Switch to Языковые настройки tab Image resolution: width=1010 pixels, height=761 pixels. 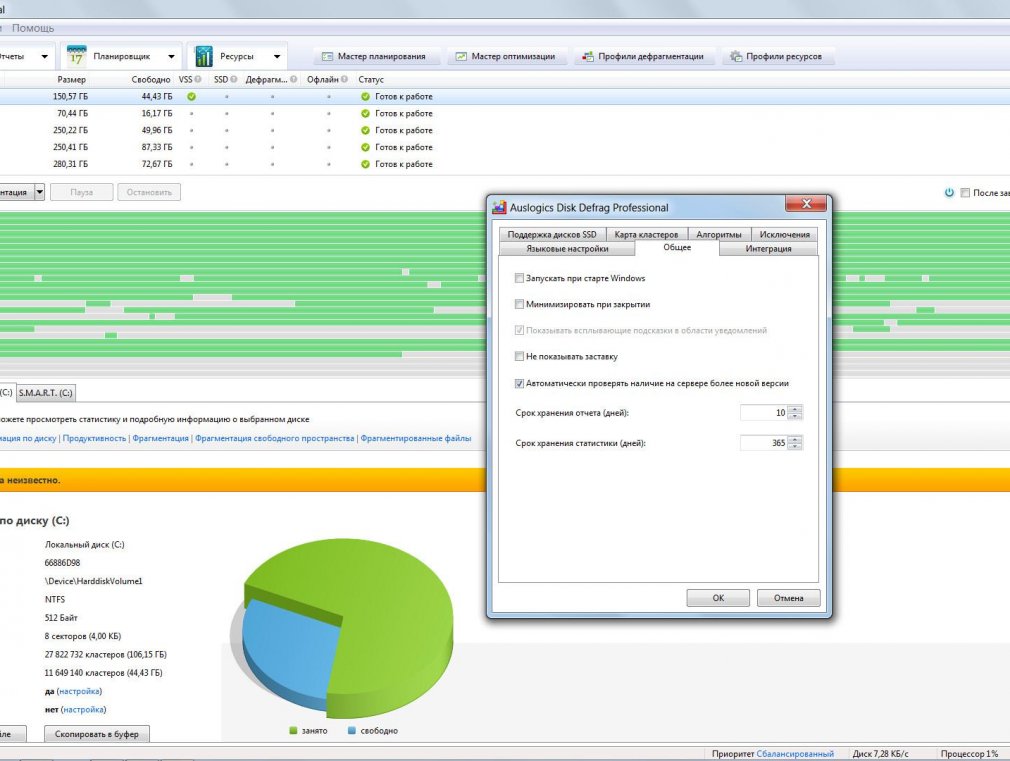coord(567,249)
